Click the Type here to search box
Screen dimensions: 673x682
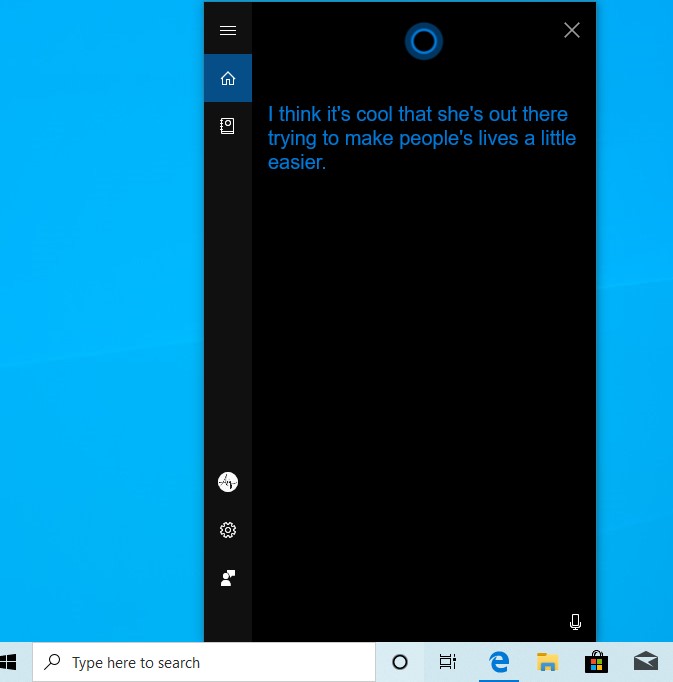tap(204, 662)
